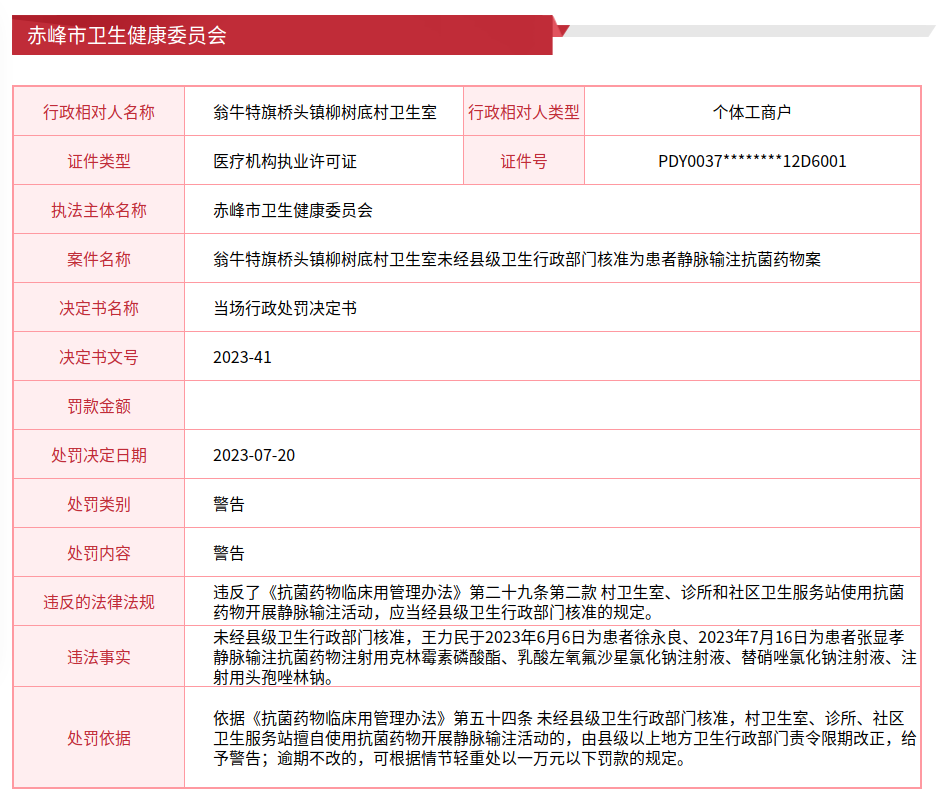Click the case name ending in 抗菌药物案

click(x=517, y=259)
